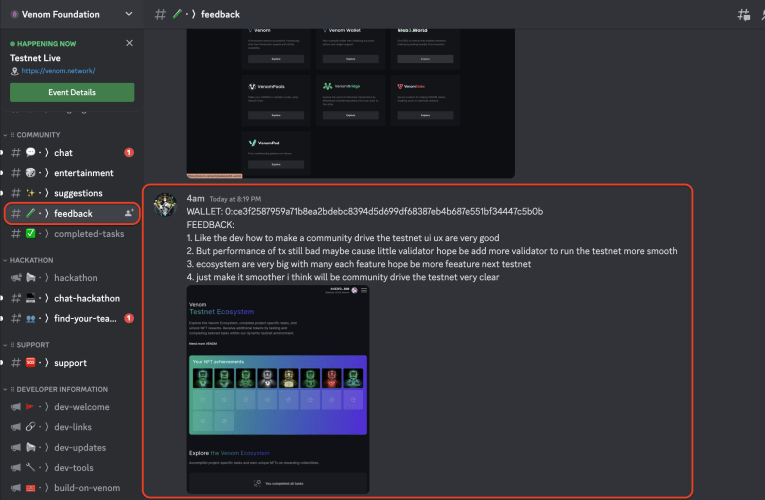765x500 pixels.
Task: Click the SOS emoji on support channel
Action: pyautogui.click(x=30, y=362)
